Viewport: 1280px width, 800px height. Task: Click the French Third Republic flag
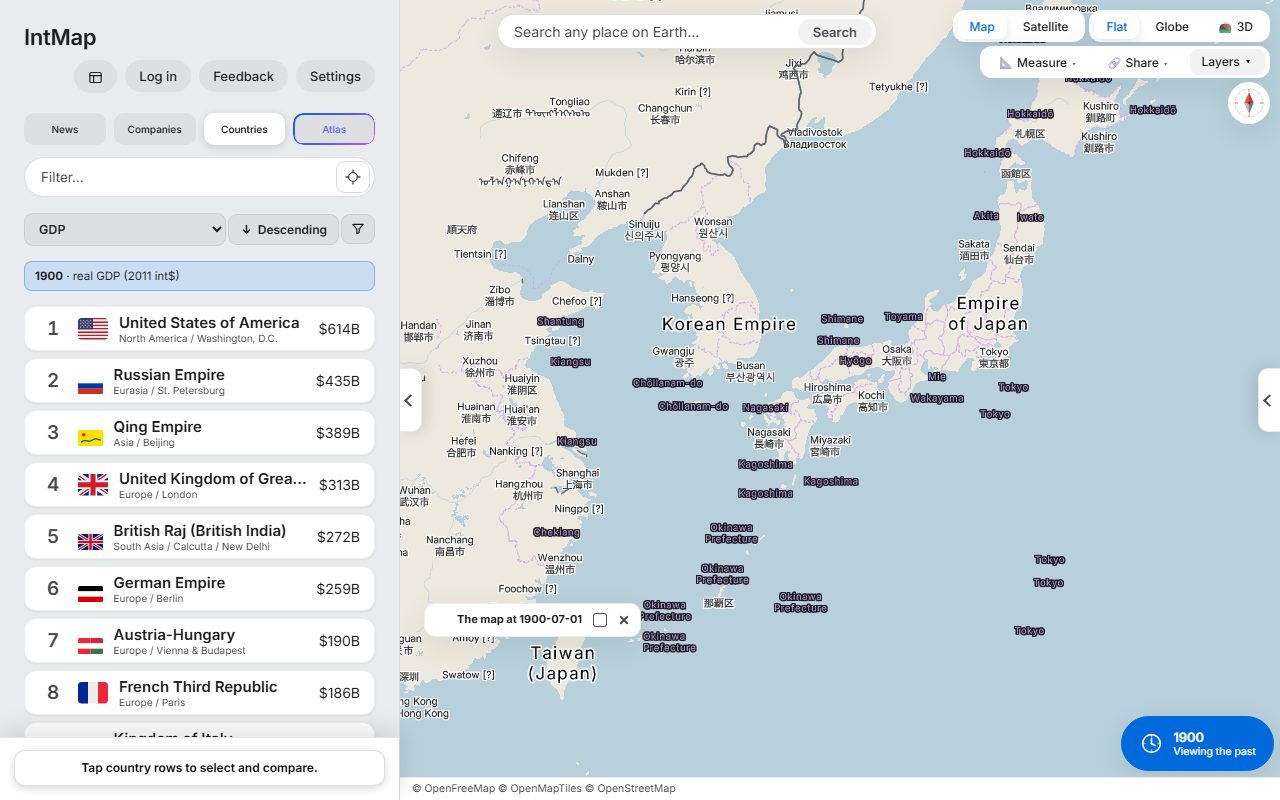coord(93,693)
